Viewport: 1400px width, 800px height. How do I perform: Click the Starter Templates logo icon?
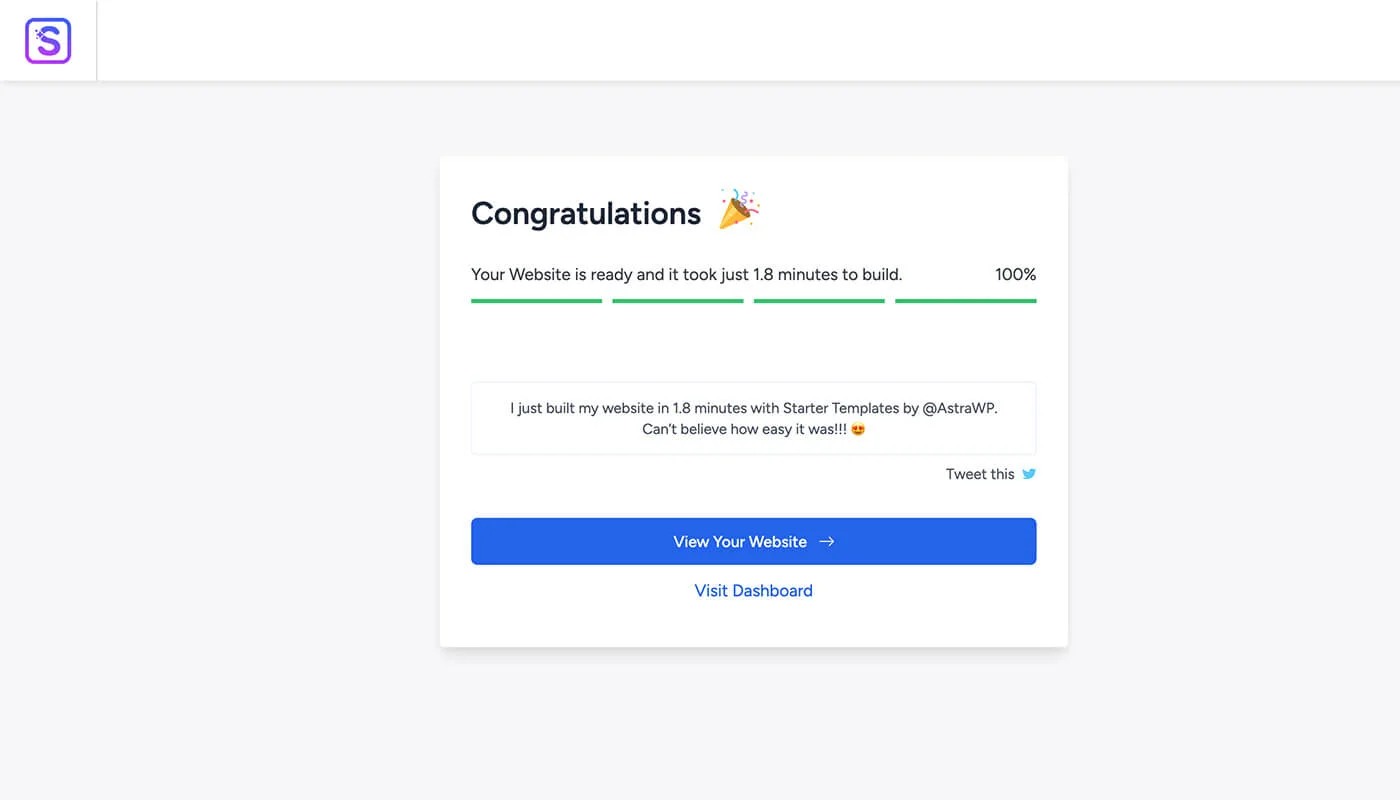(x=48, y=41)
